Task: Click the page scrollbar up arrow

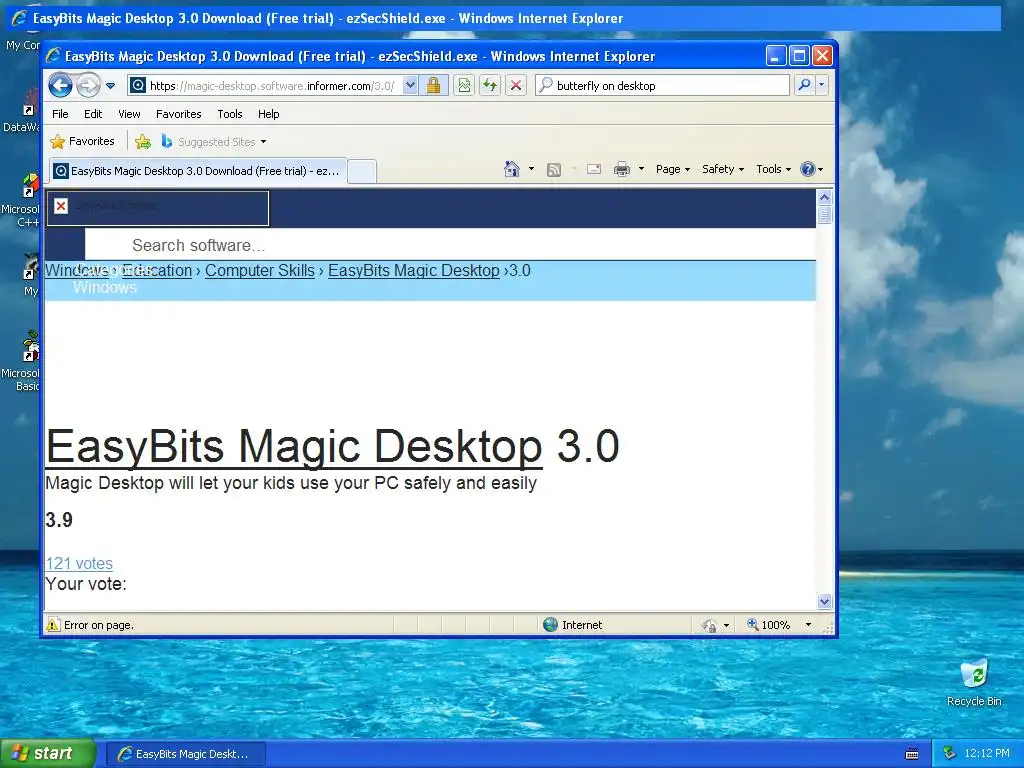Action: click(x=824, y=197)
